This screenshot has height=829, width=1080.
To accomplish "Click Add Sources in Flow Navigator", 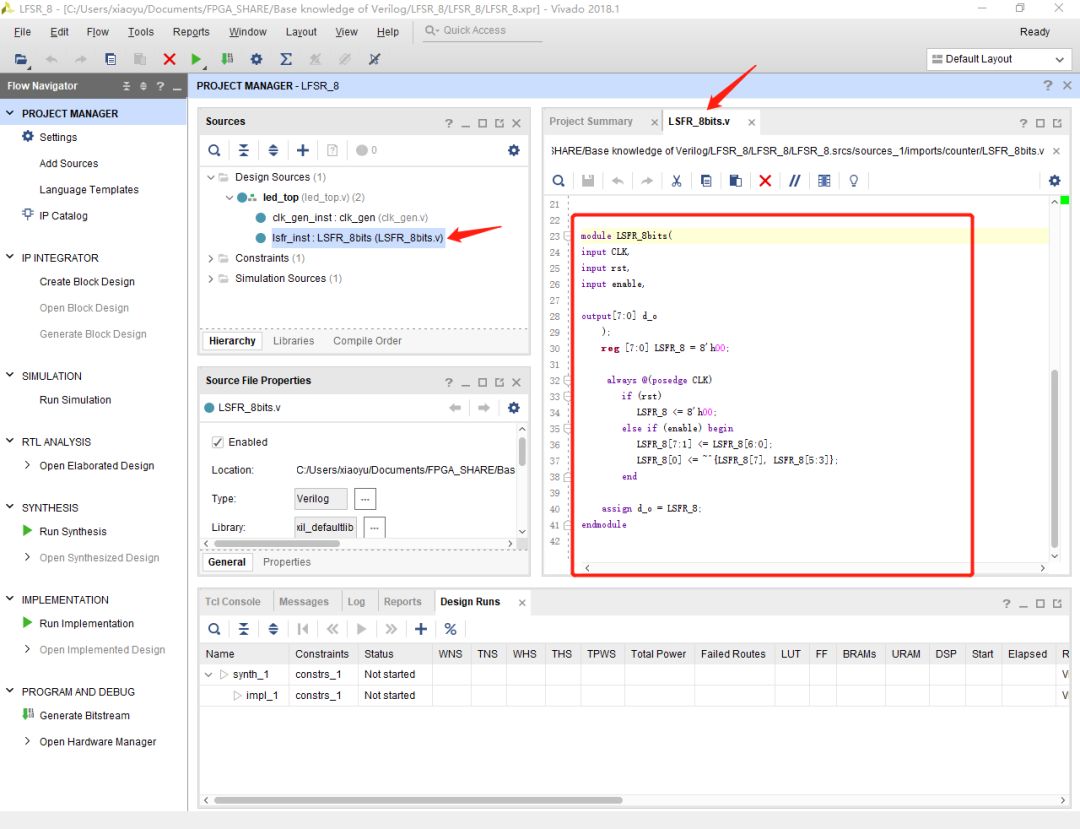I will (x=69, y=163).
